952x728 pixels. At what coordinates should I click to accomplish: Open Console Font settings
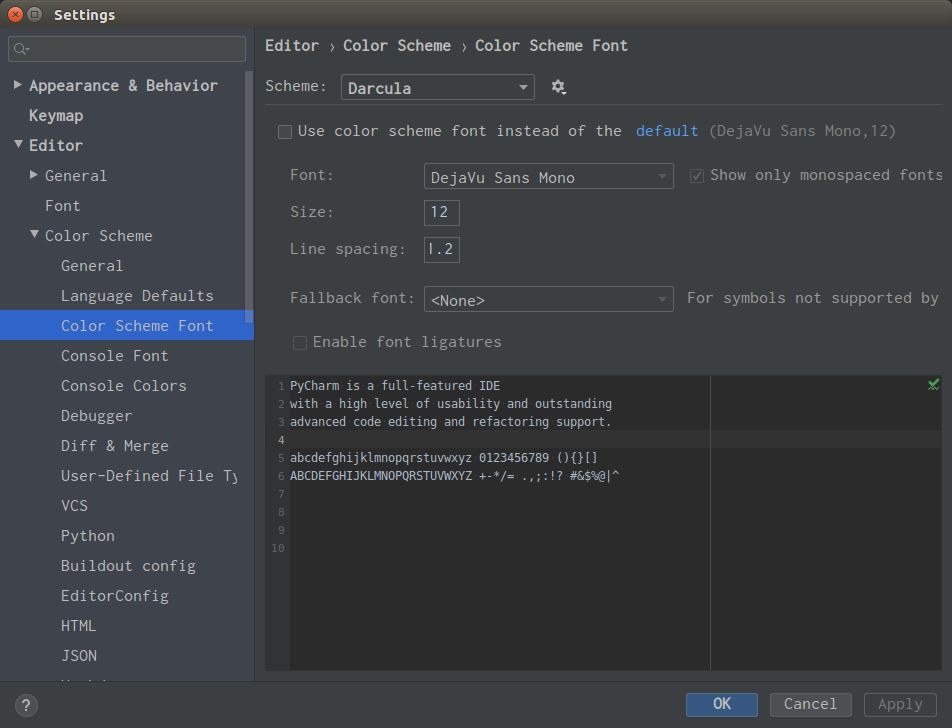tap(114, 356)
